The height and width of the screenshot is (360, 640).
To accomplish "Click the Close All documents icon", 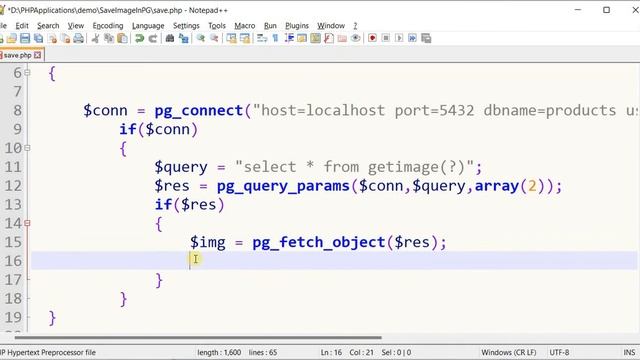I will click(65, 38).
